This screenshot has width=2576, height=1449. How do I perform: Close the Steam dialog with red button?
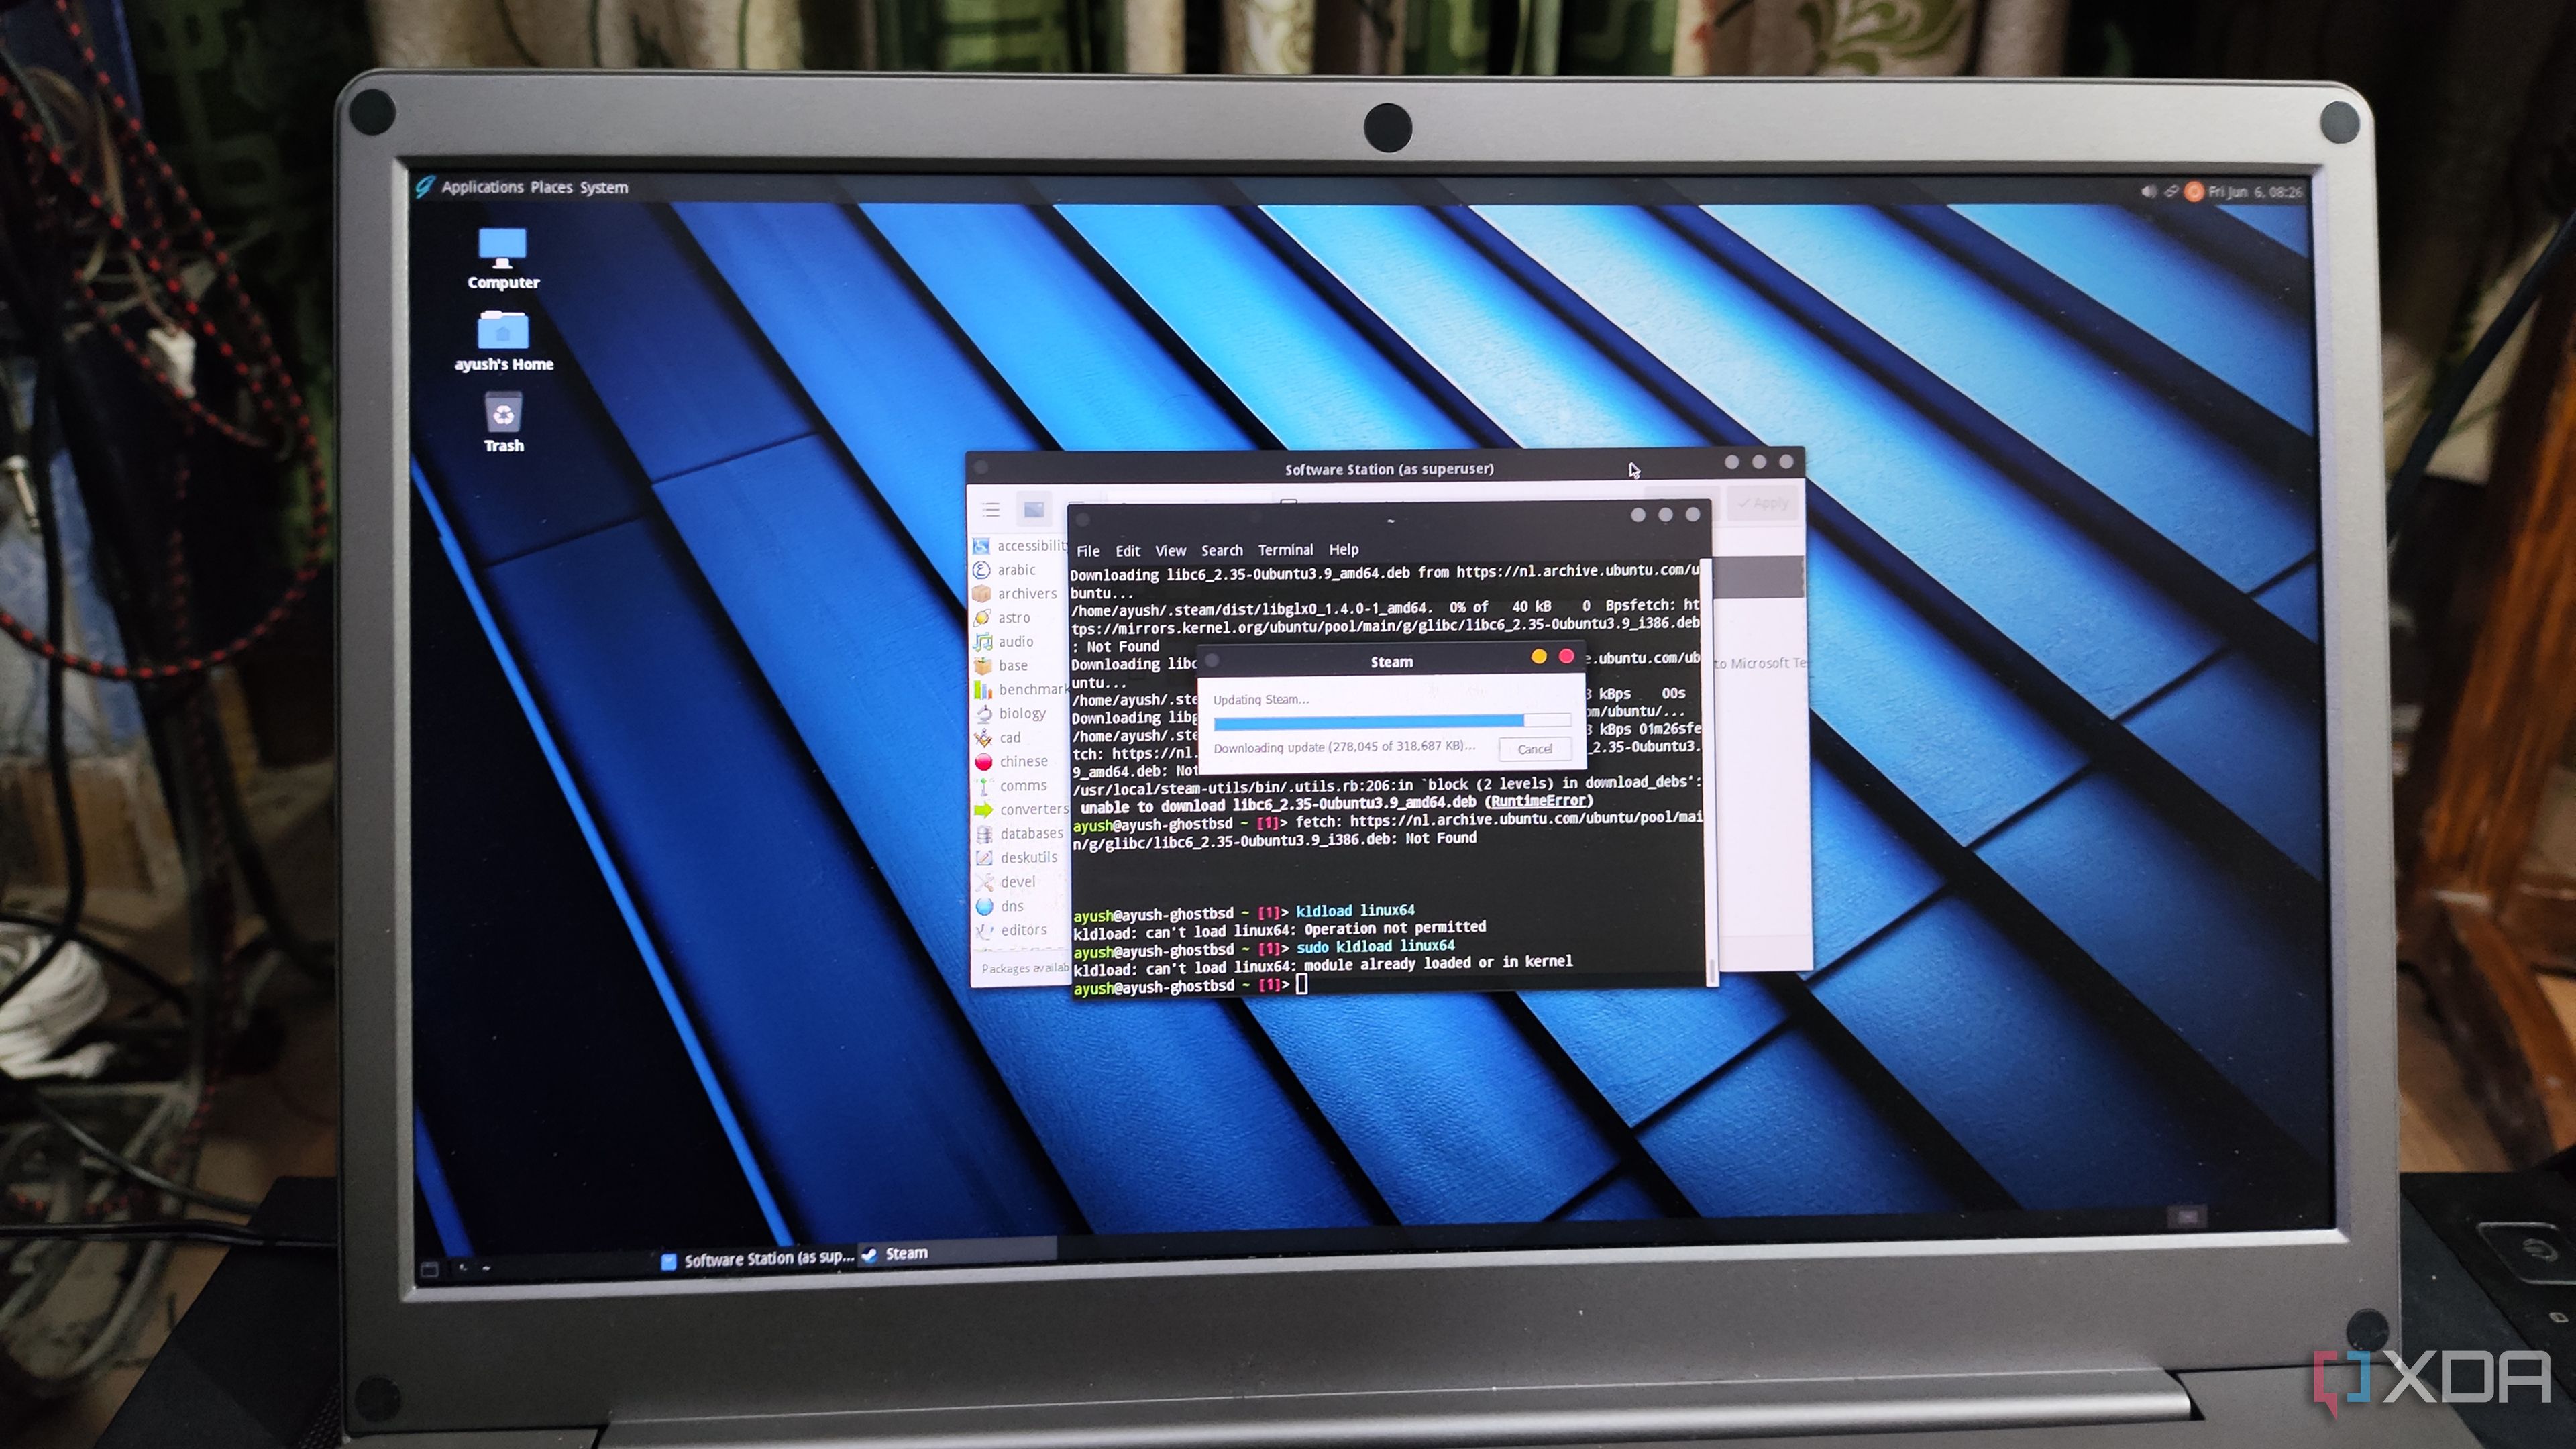(x=1566, y=656)
